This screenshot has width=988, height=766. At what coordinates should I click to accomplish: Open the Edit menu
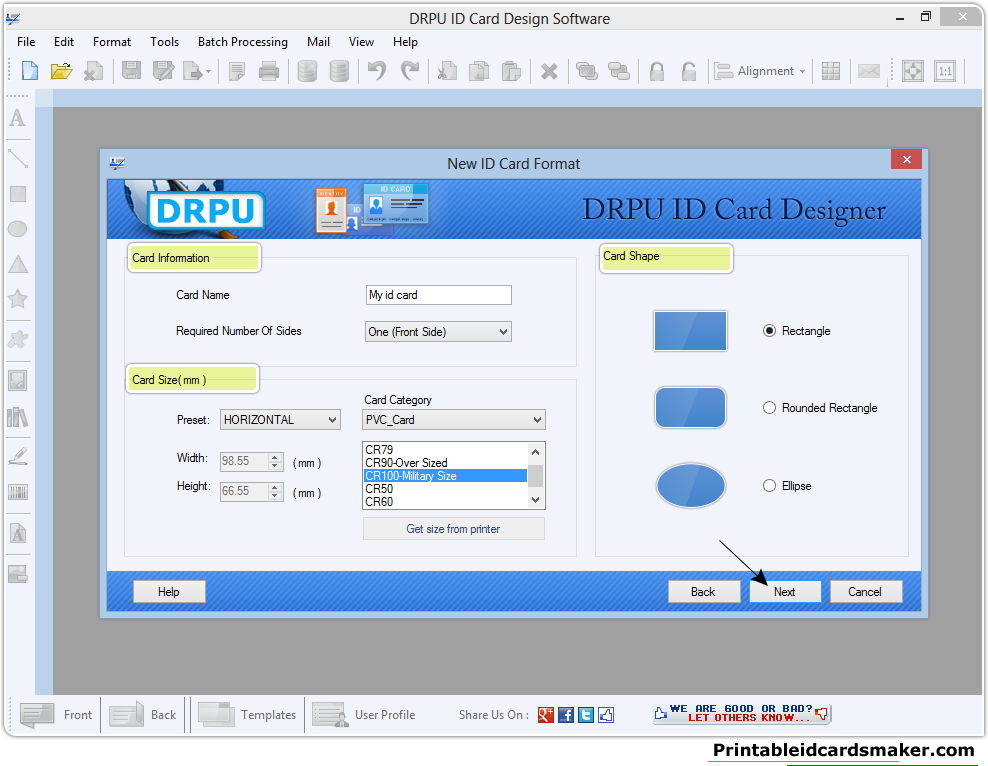64,42
